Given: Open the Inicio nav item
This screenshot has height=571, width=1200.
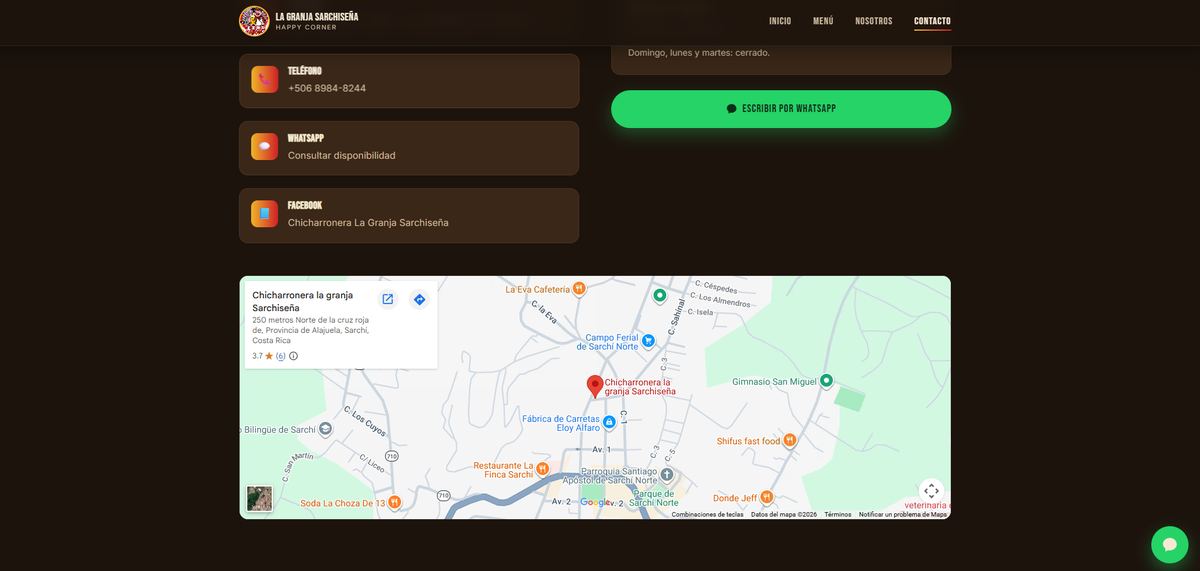Looking at the screenshot, I should click(x=780, y=21).
